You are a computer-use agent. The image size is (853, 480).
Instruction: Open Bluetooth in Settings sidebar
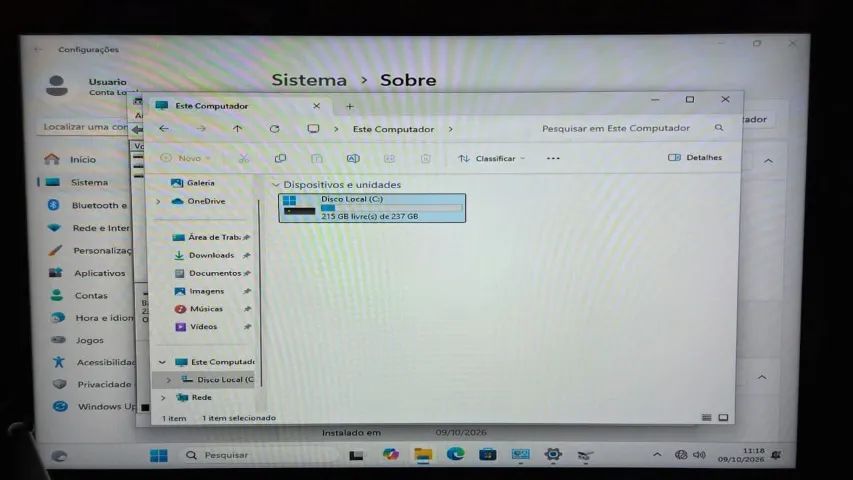point(87,205)
